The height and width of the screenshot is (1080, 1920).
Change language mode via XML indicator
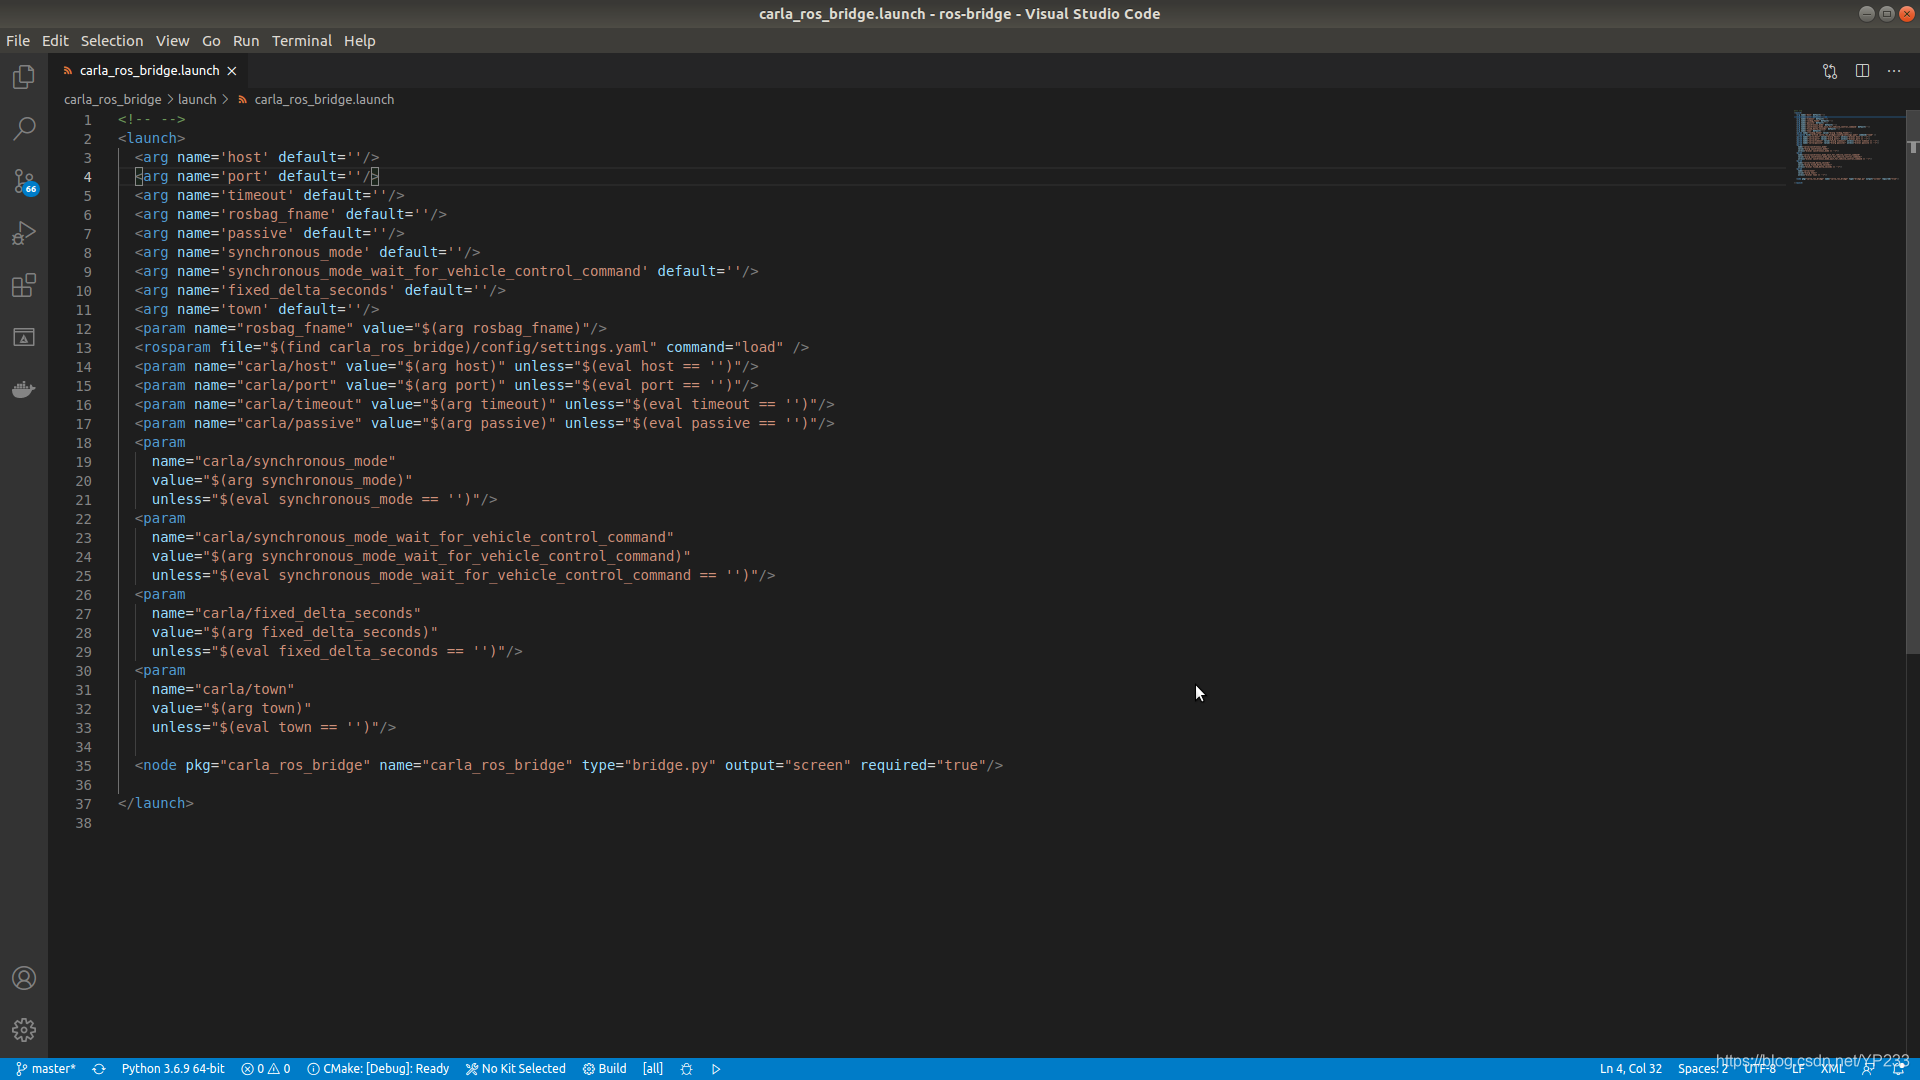(1832, 1069)
